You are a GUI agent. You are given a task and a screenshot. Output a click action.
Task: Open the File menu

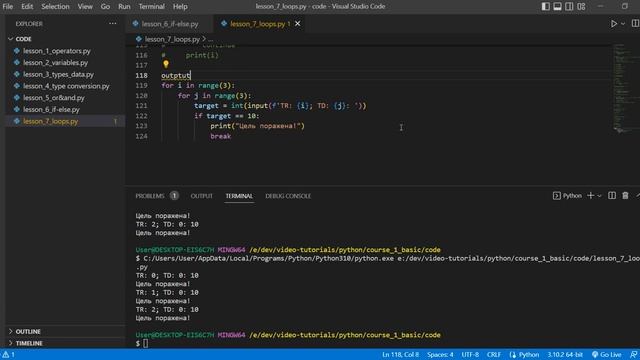pos(7,7)
